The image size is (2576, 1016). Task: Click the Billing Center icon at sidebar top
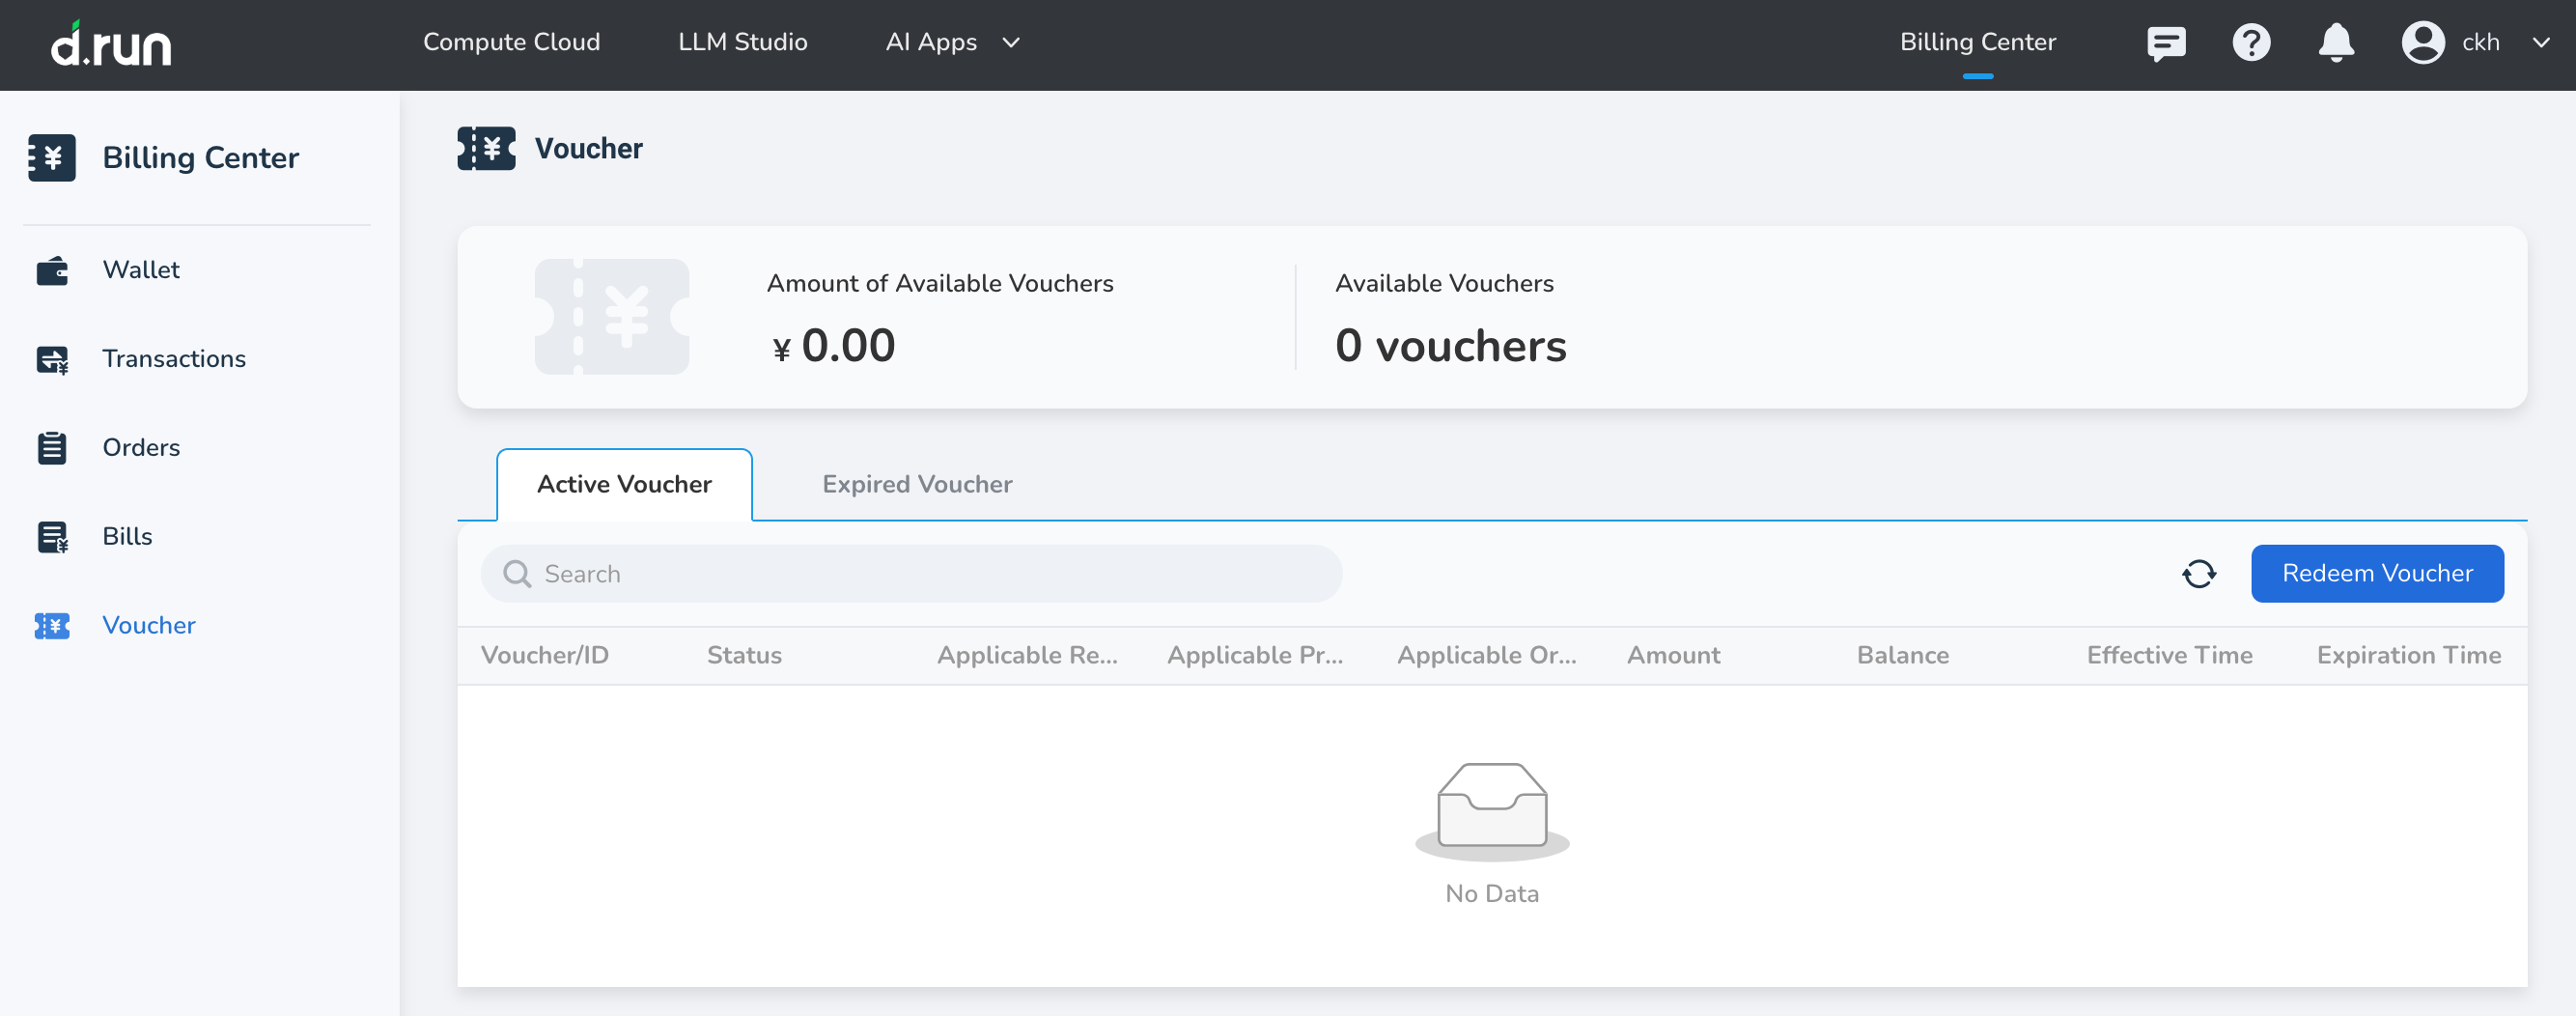coord(52,157)
